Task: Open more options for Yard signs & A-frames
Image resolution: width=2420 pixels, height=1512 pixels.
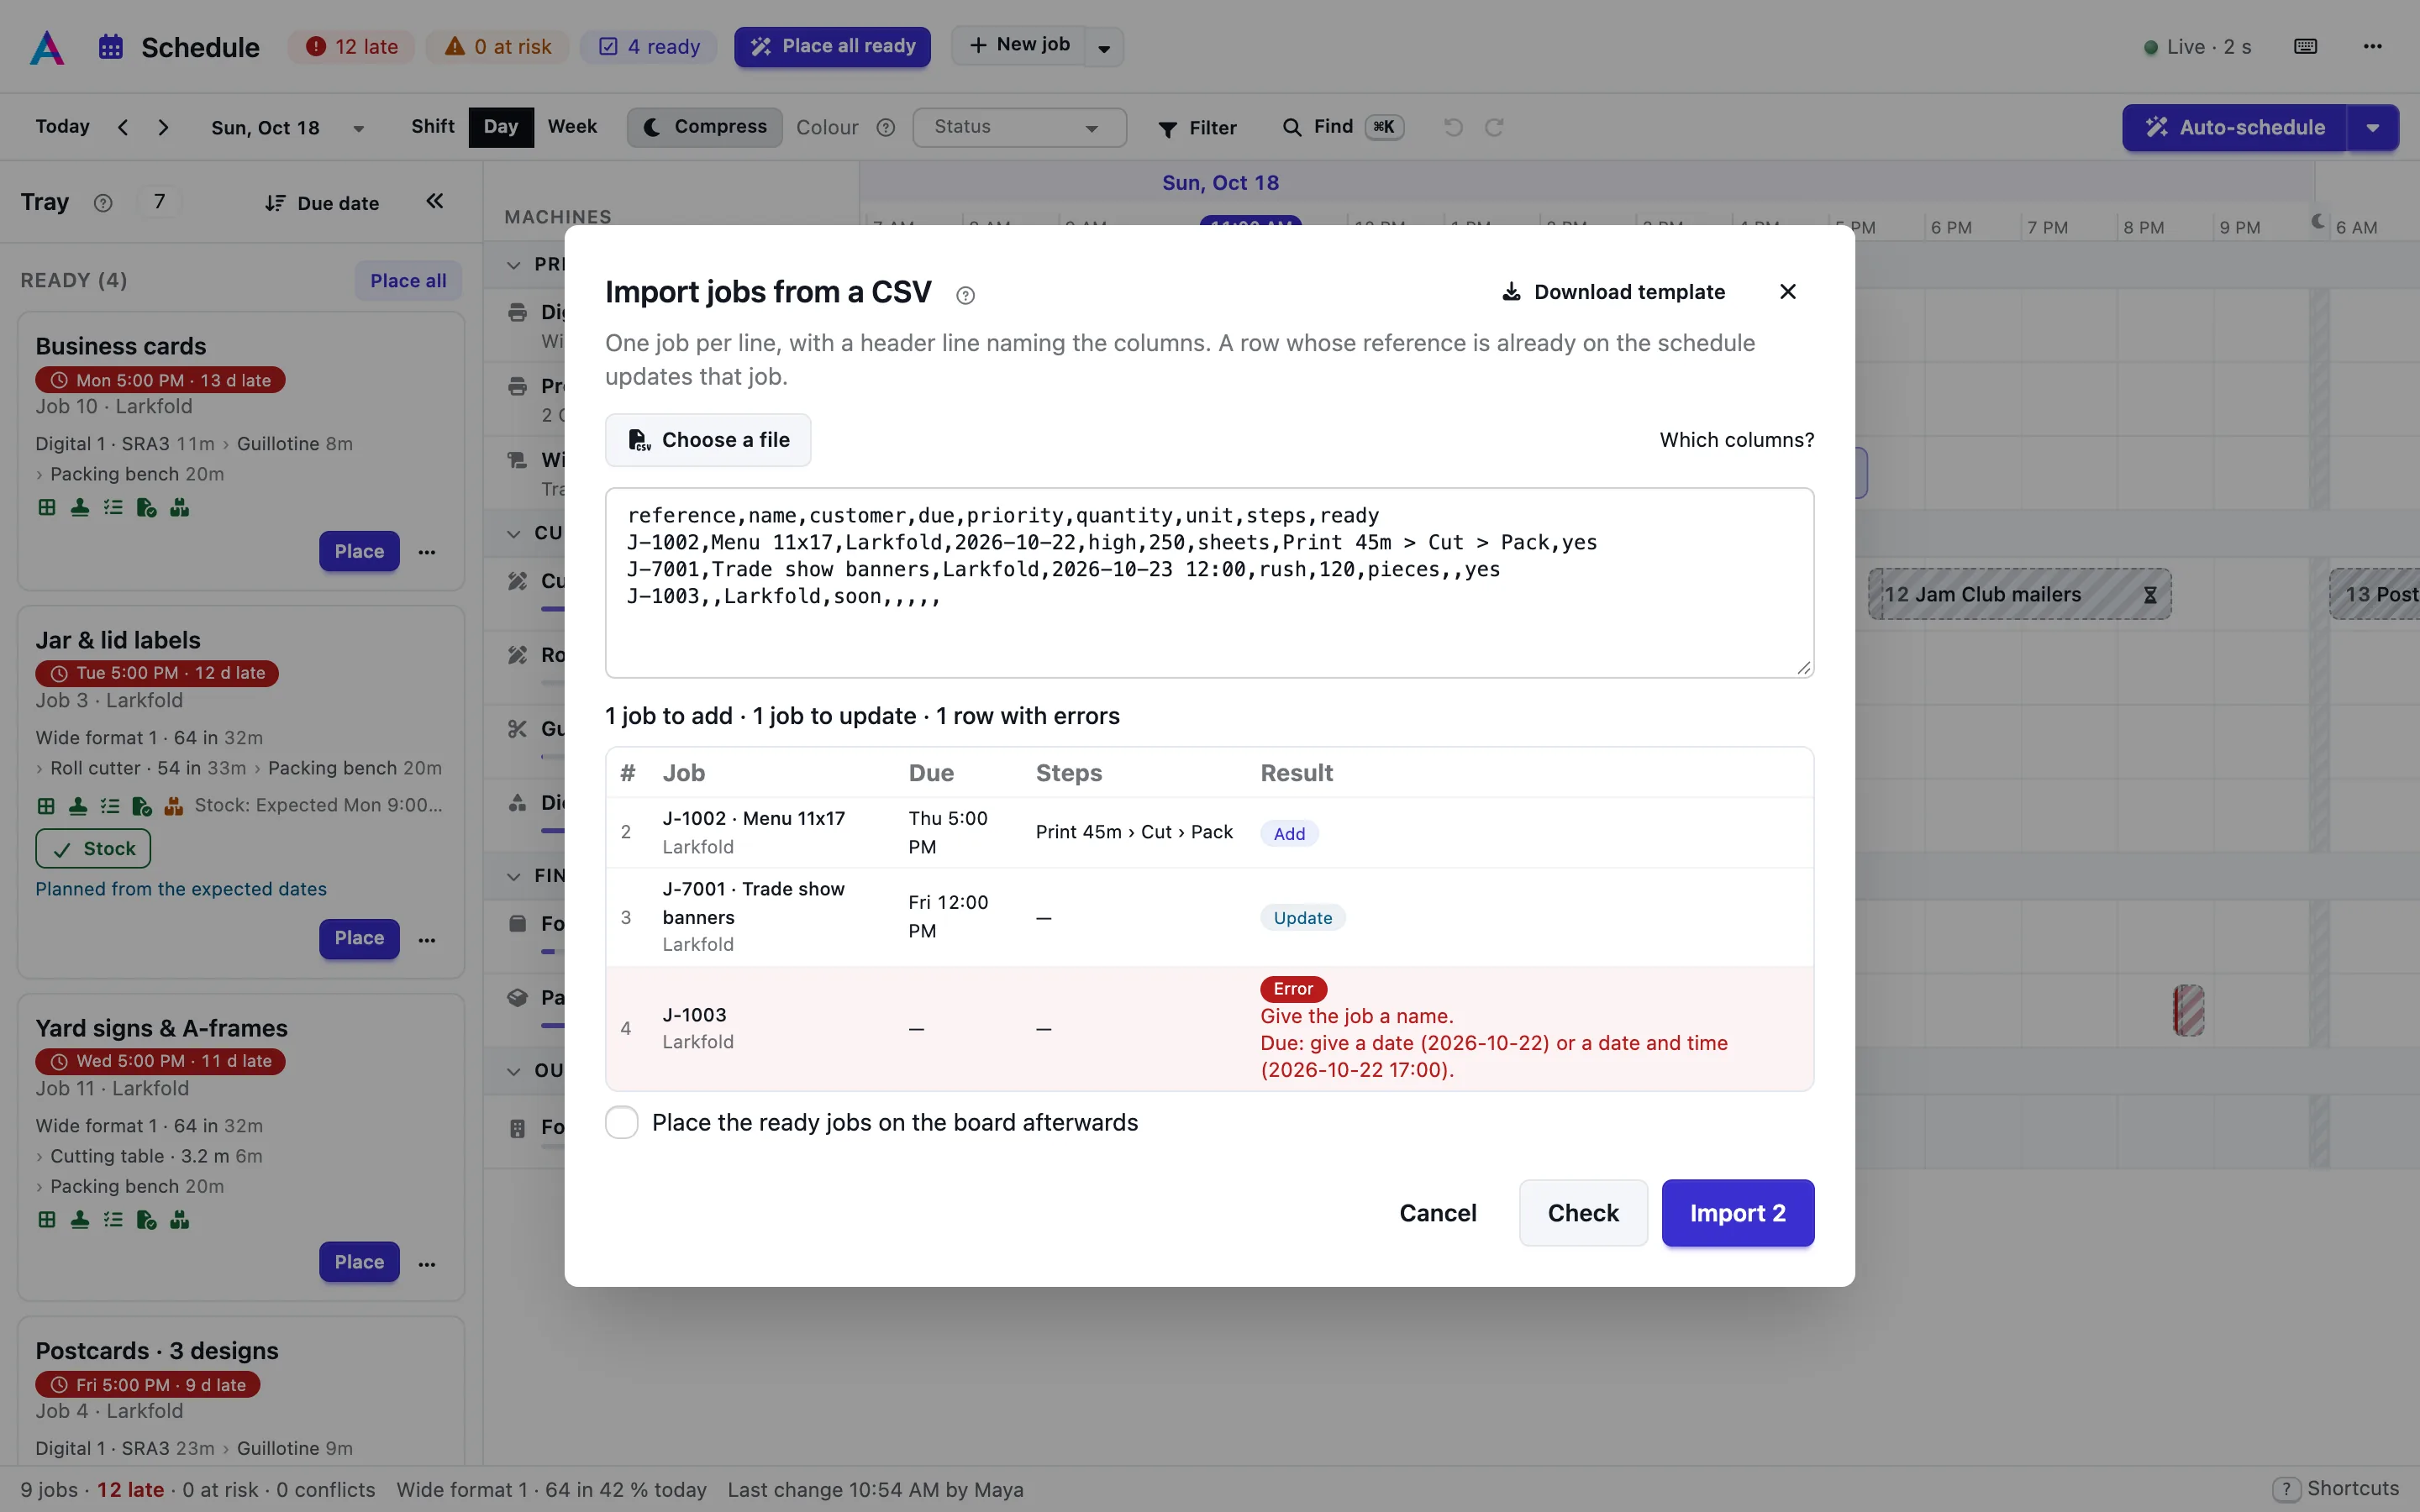Action: click(427, 1264)
